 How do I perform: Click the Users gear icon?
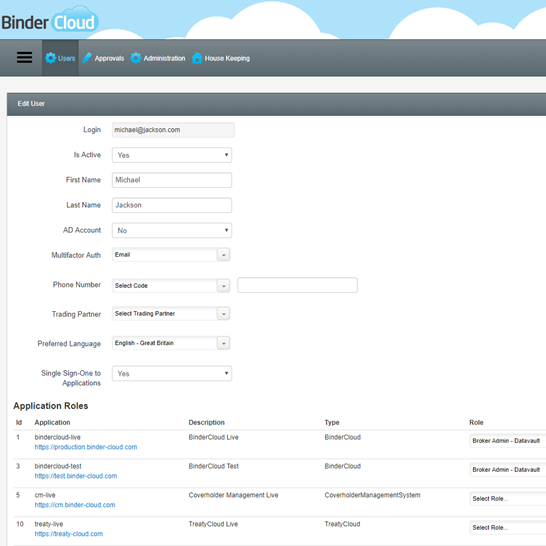[x=50, y=58]
